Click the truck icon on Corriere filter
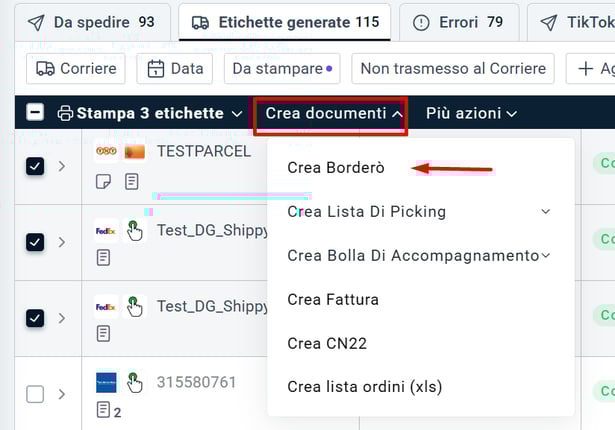Screen dimensions: 615x430 46,69
